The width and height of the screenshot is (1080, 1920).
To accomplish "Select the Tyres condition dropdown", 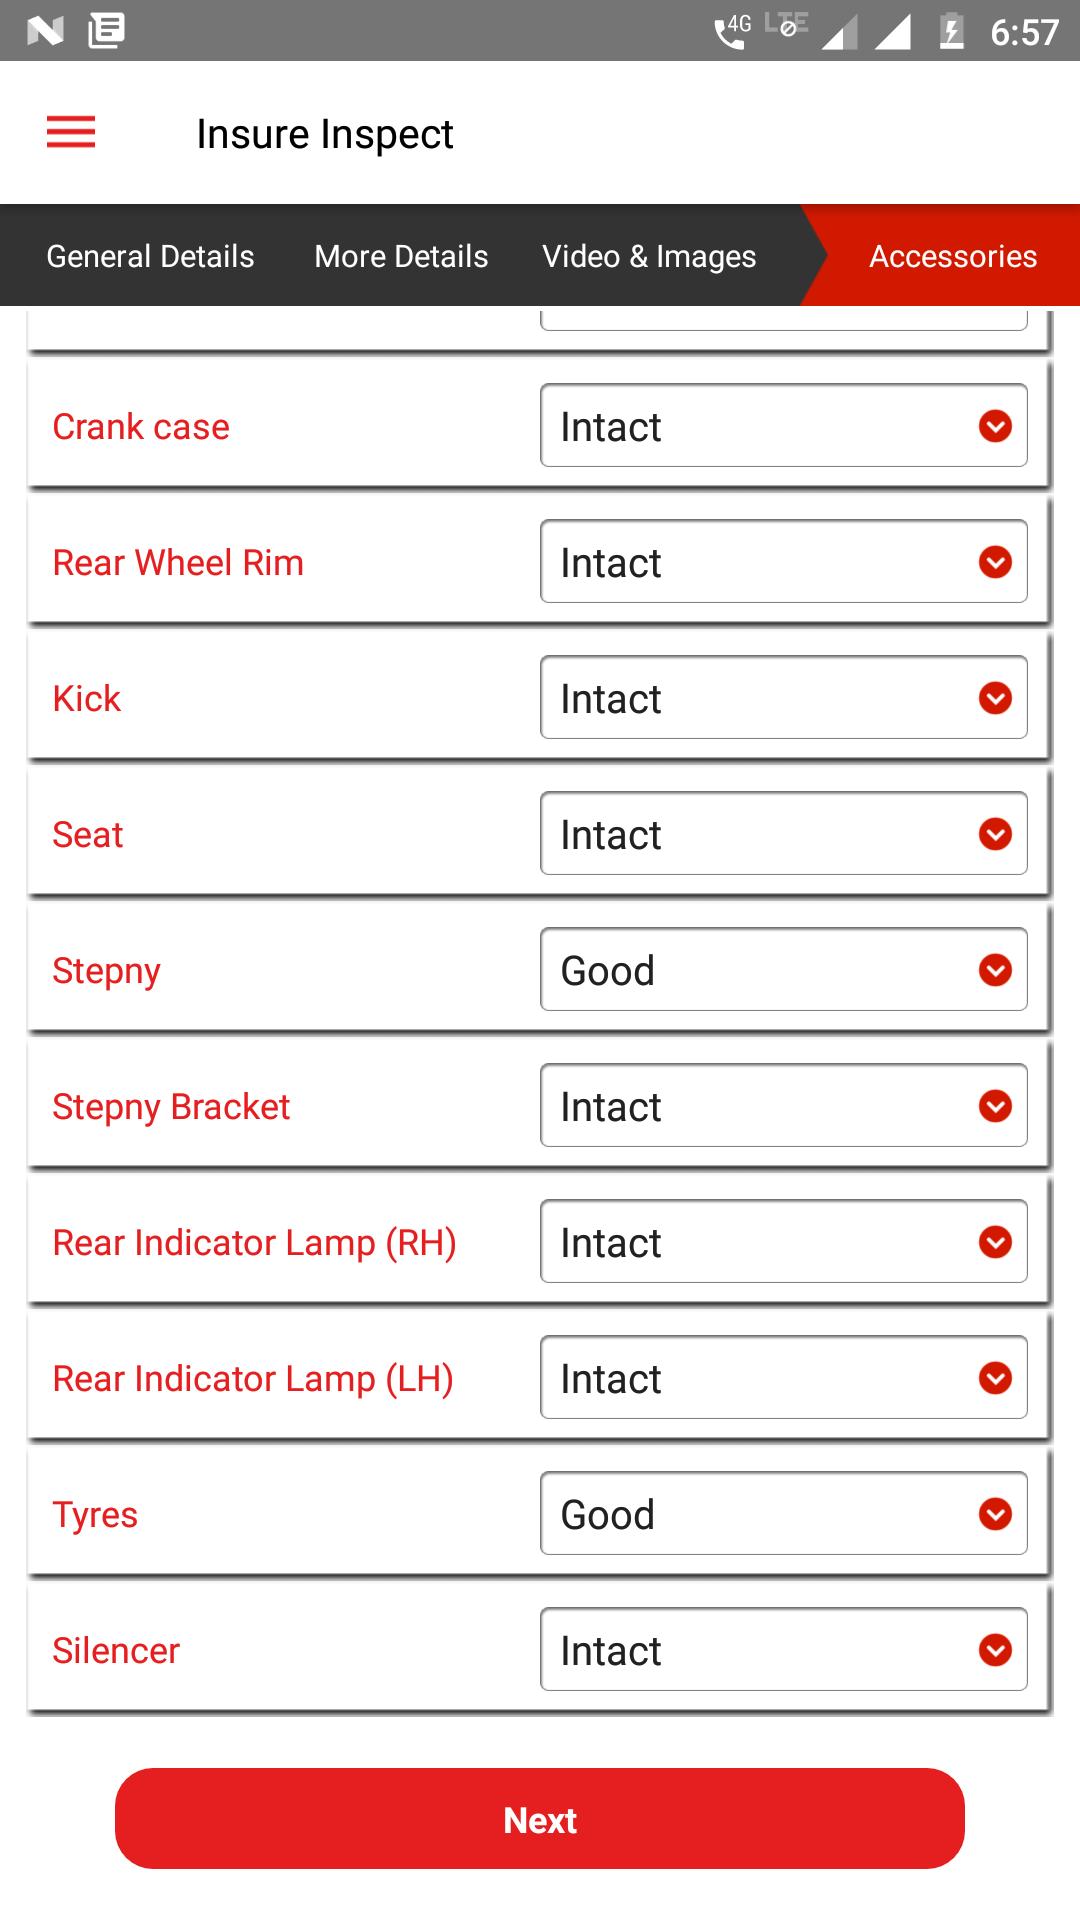I will tap(783, 1514).
